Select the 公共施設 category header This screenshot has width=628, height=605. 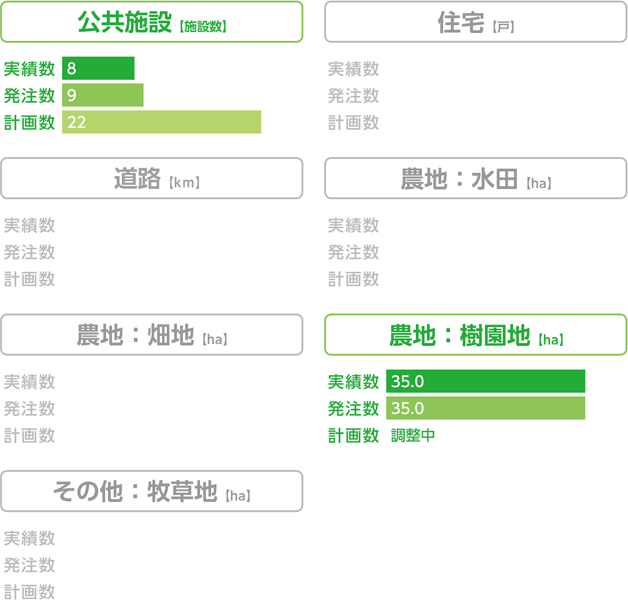pyautogui.click(x=152, y=22)
